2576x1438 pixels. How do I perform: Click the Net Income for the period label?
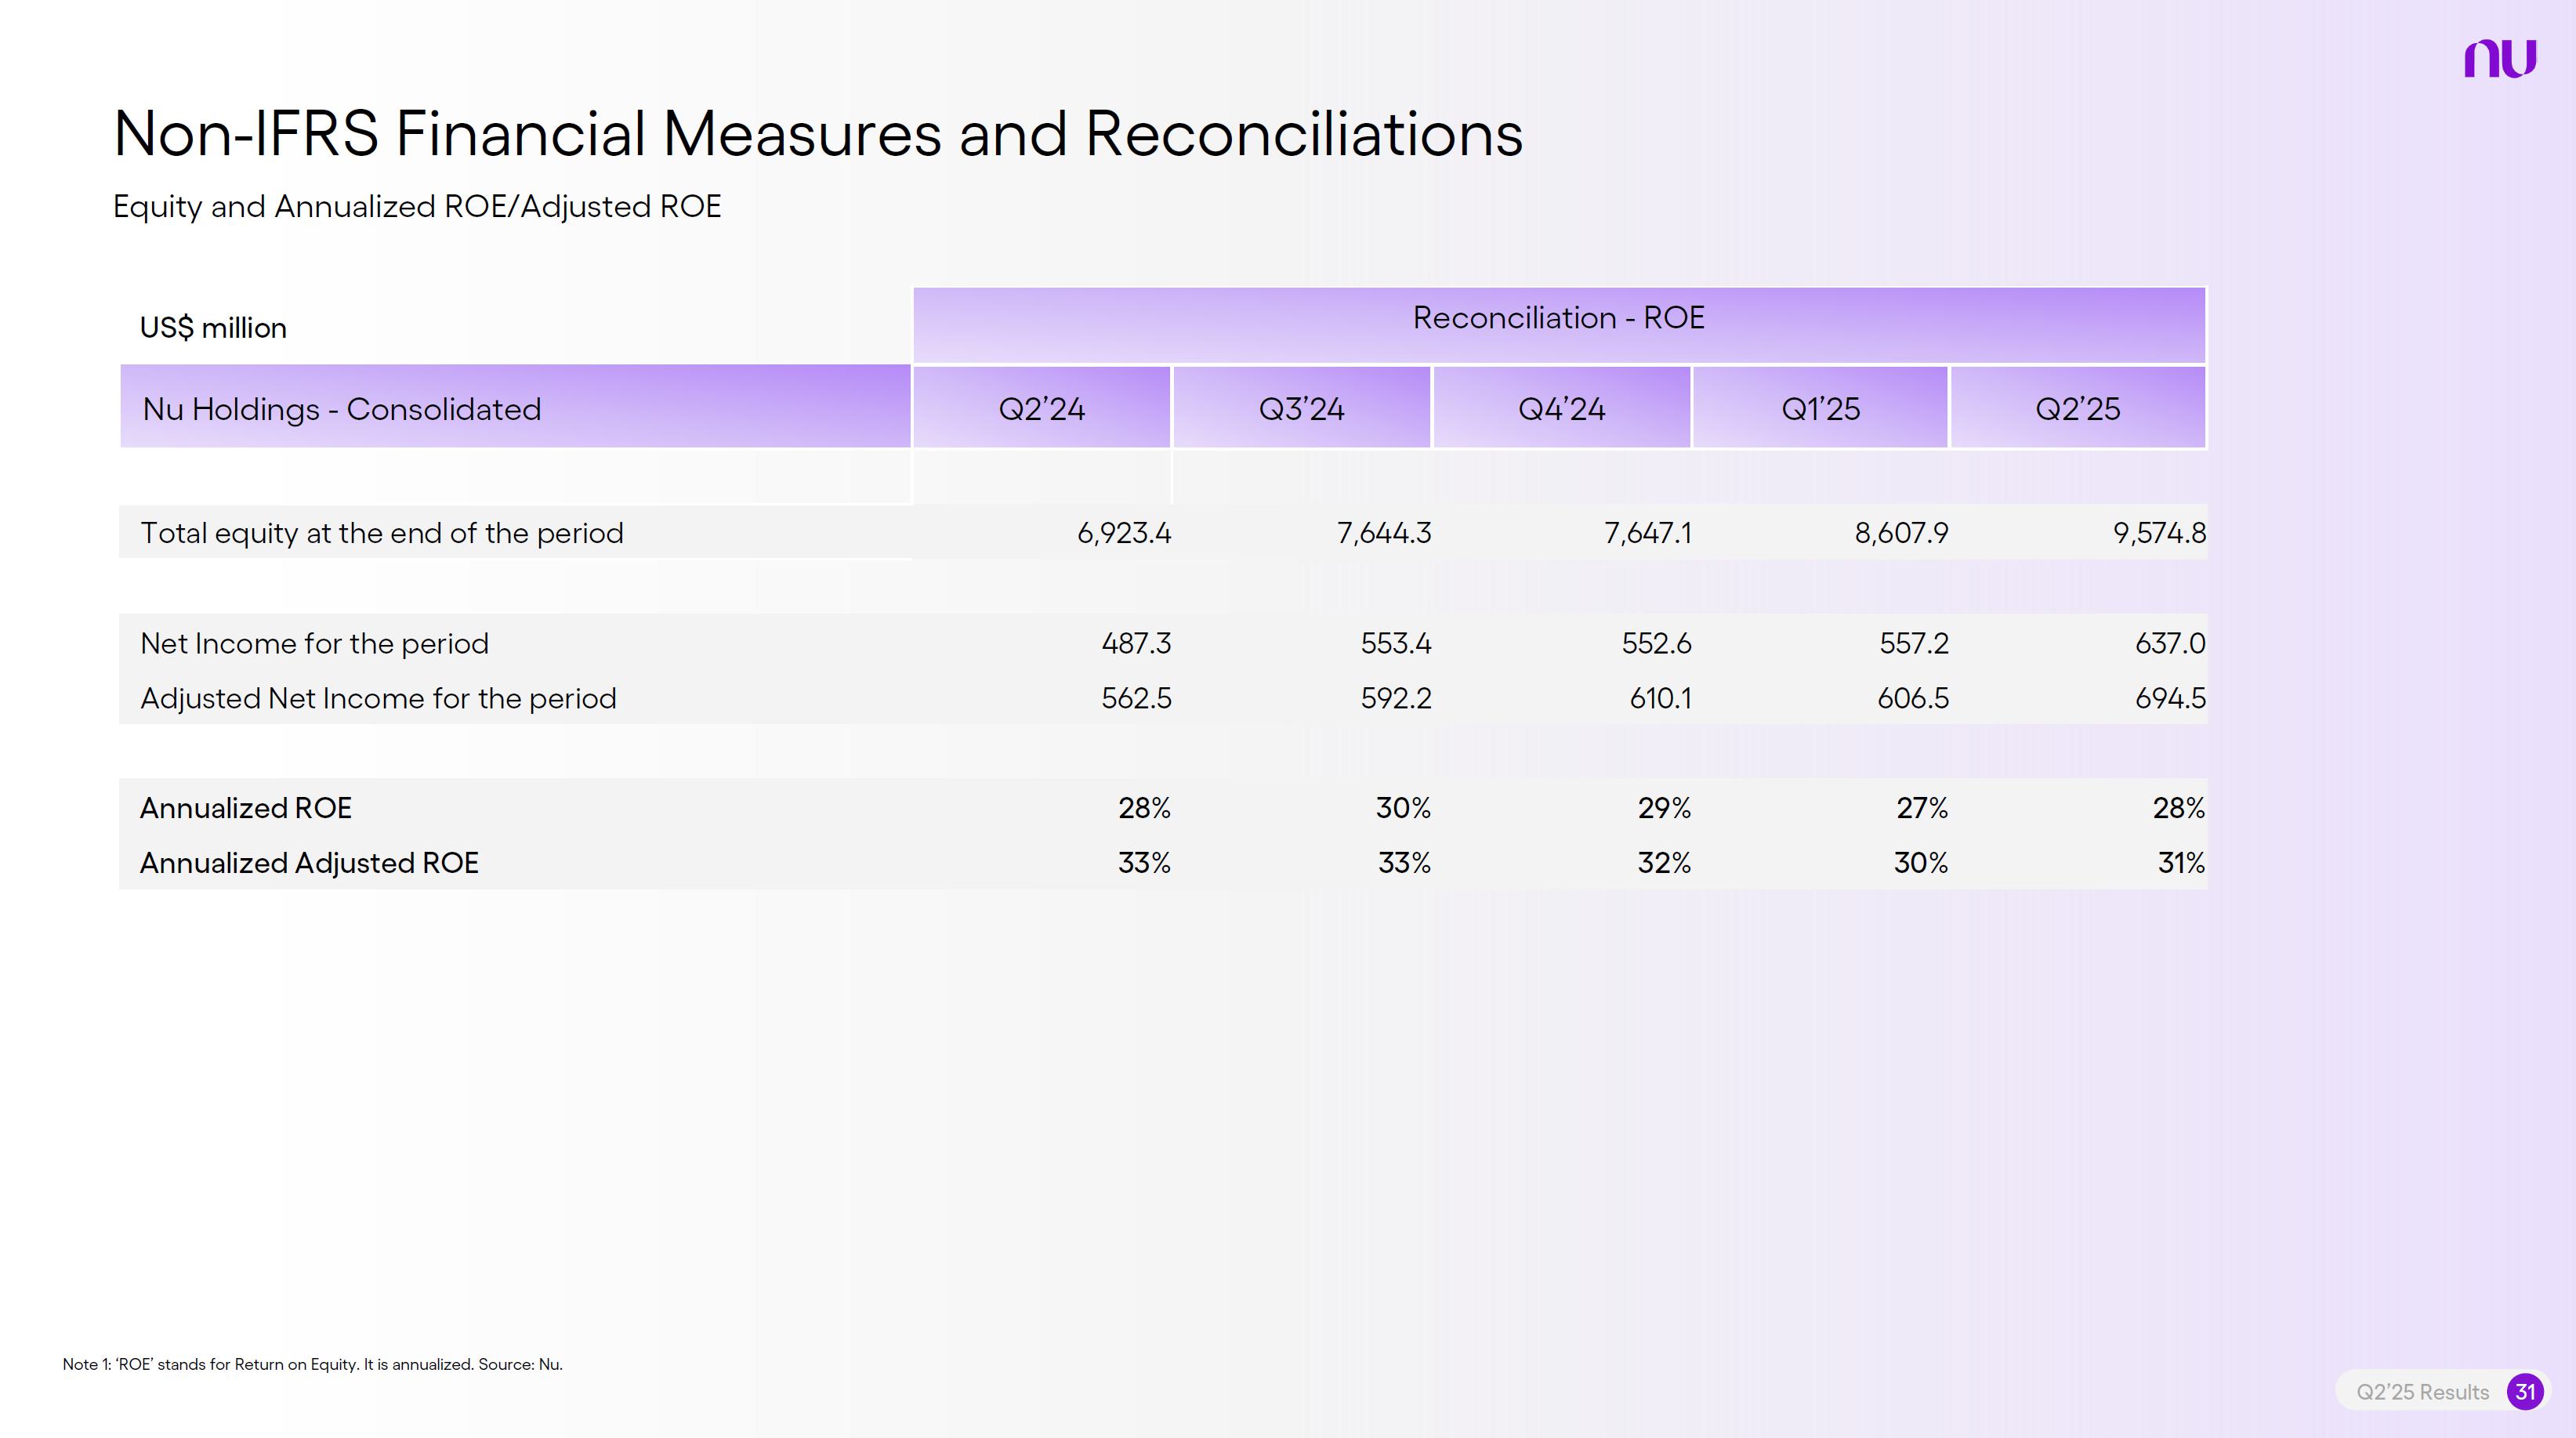[314, 643]
